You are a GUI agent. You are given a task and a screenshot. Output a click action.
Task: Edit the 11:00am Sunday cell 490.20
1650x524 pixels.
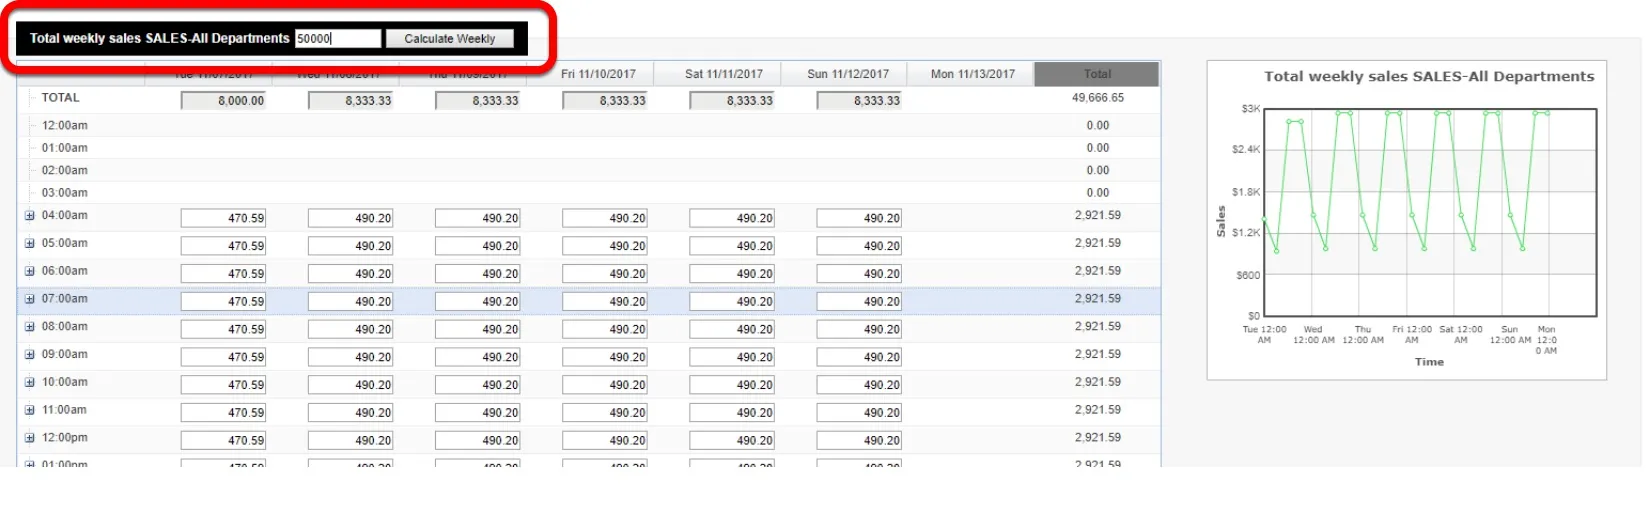(x=858, y=413)
